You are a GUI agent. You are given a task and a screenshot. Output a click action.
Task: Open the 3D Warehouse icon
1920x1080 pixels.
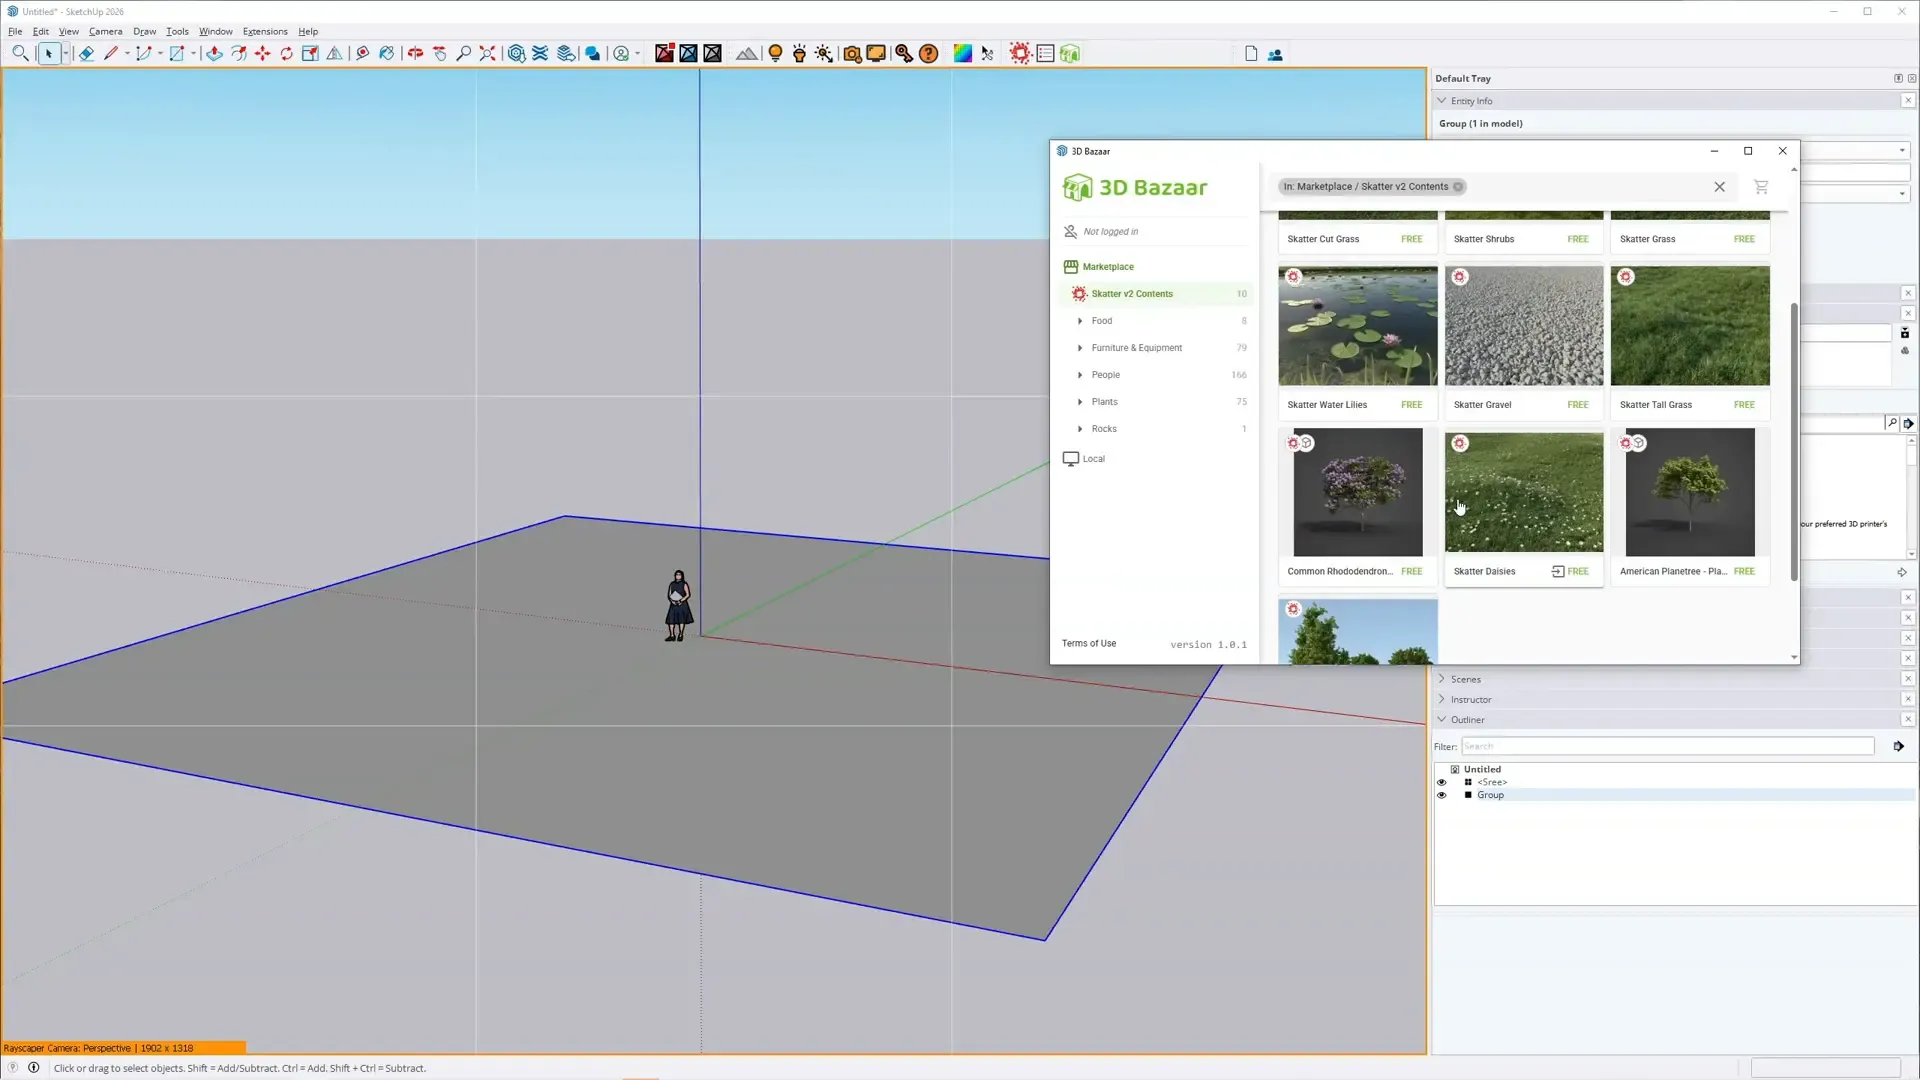[x=516, y=54]
